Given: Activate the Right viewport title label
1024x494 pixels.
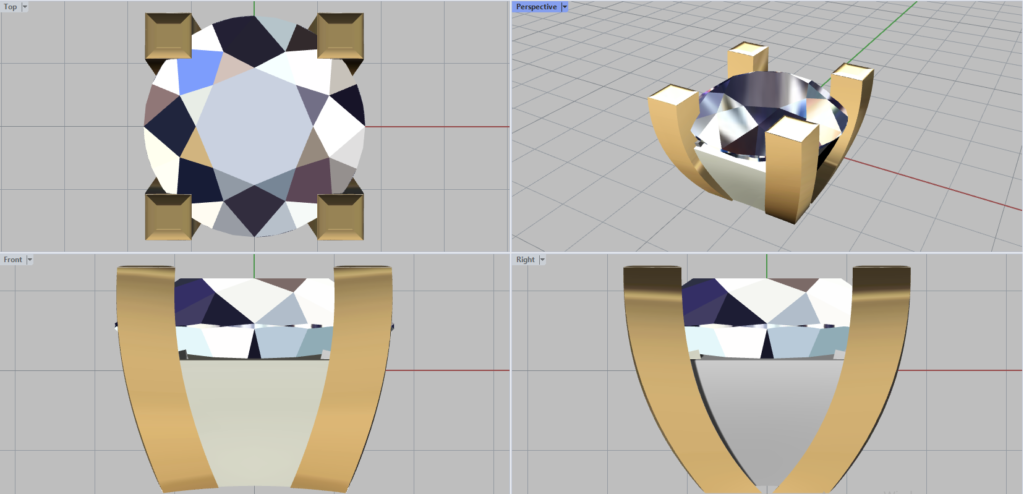Looking at the screenshot, I should 525,259.
